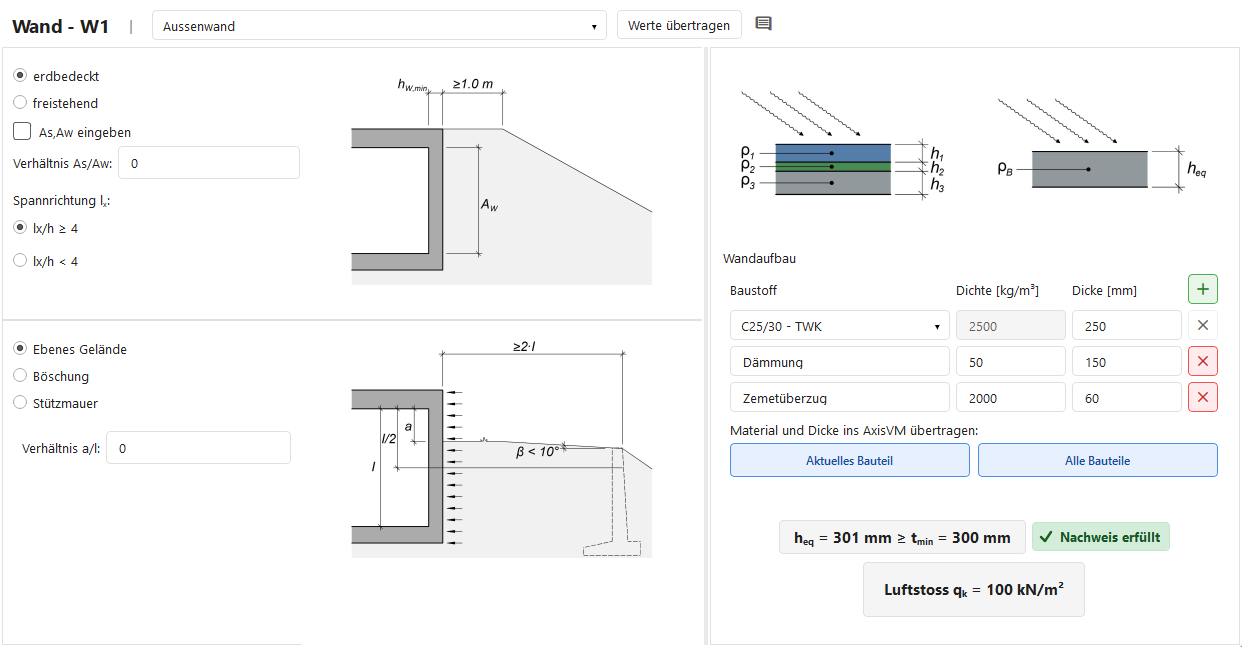
Task: Edit the Zemetüberzug density value 2000
Action: coord(1011,398)
